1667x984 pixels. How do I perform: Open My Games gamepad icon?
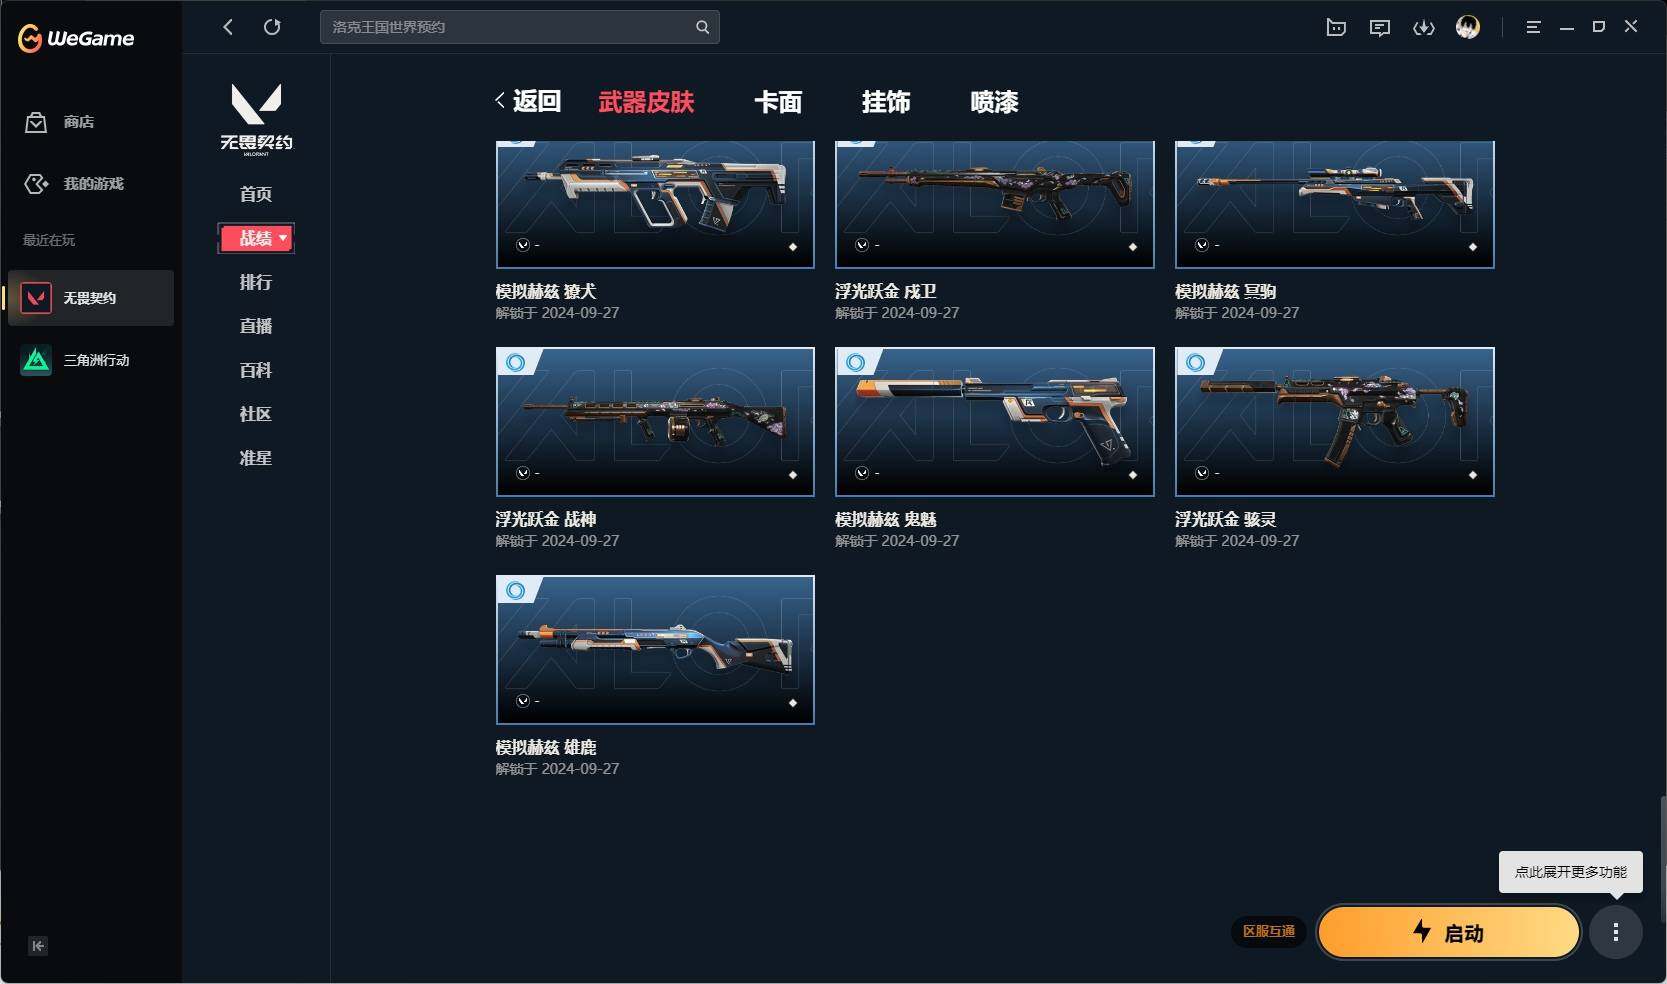(x=36, y=184)
